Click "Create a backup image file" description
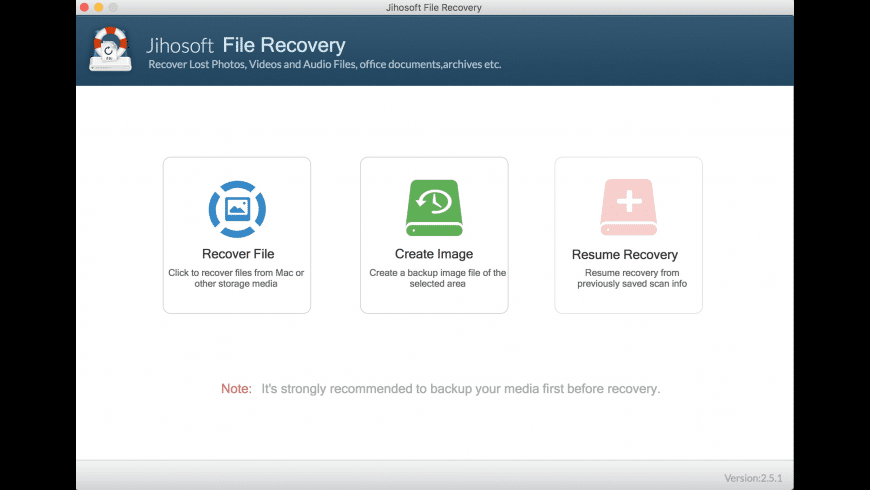Viewport: 870px width, 490px height. tap(437, 278)
